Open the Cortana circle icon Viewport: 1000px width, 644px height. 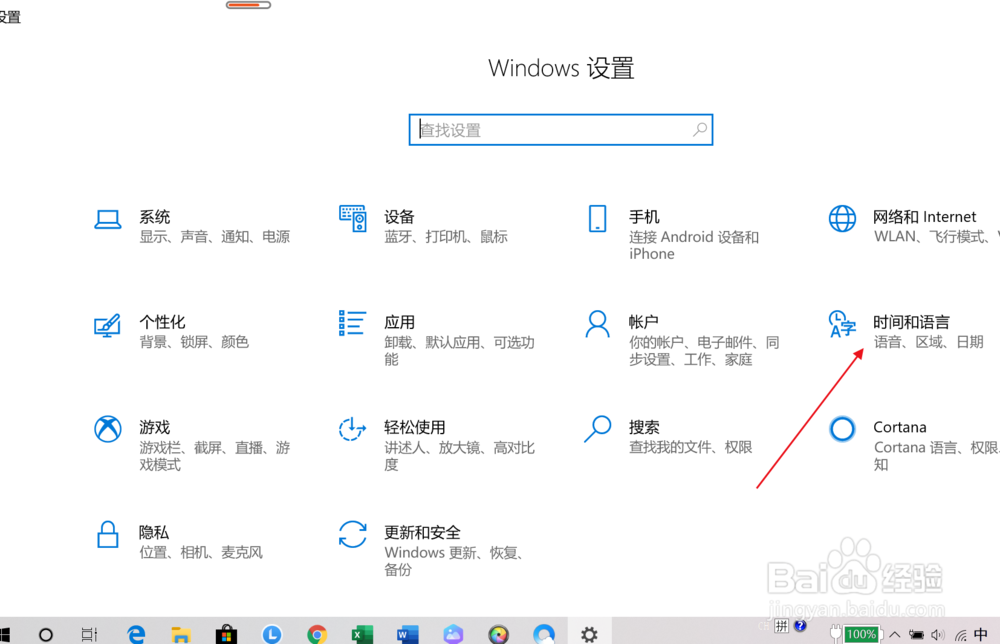[x=842, y=429]
